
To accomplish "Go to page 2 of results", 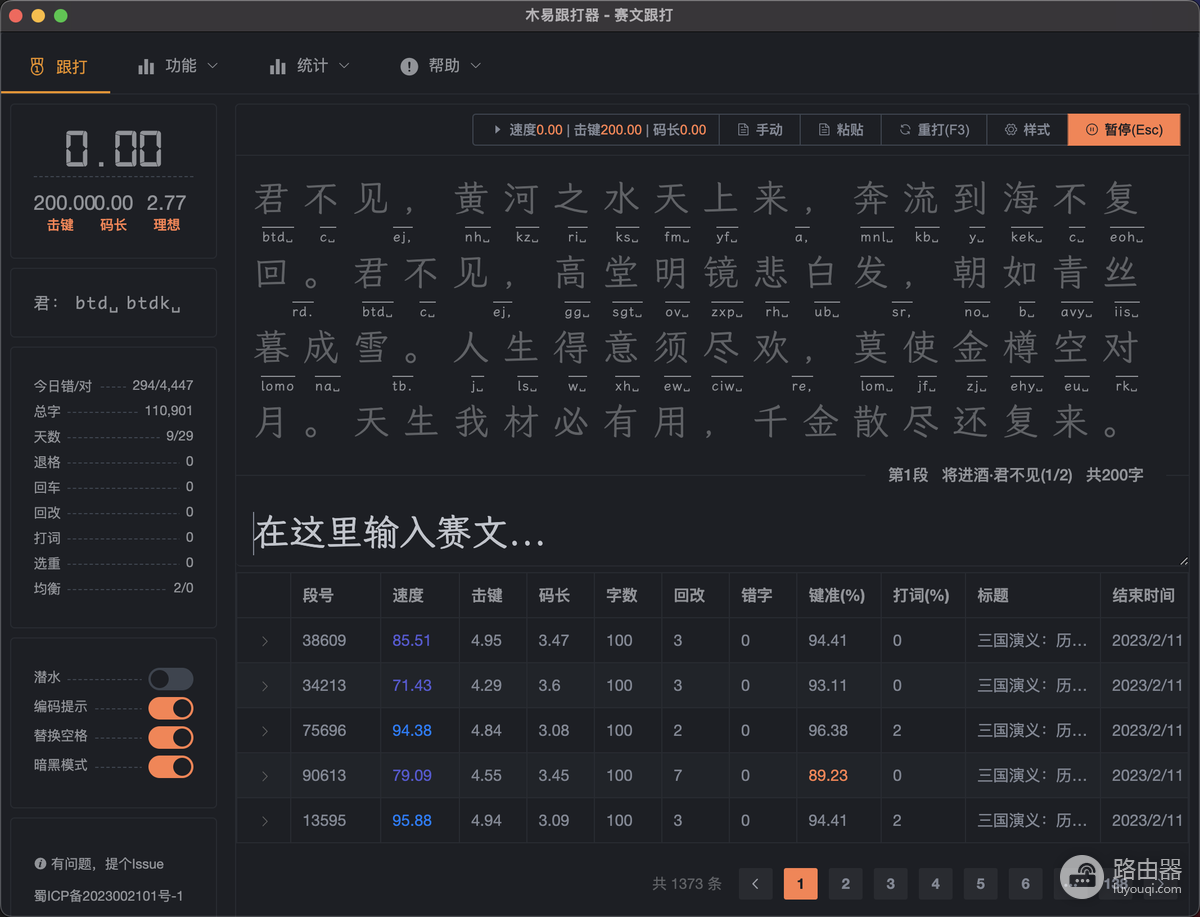I will coord(846,884).
